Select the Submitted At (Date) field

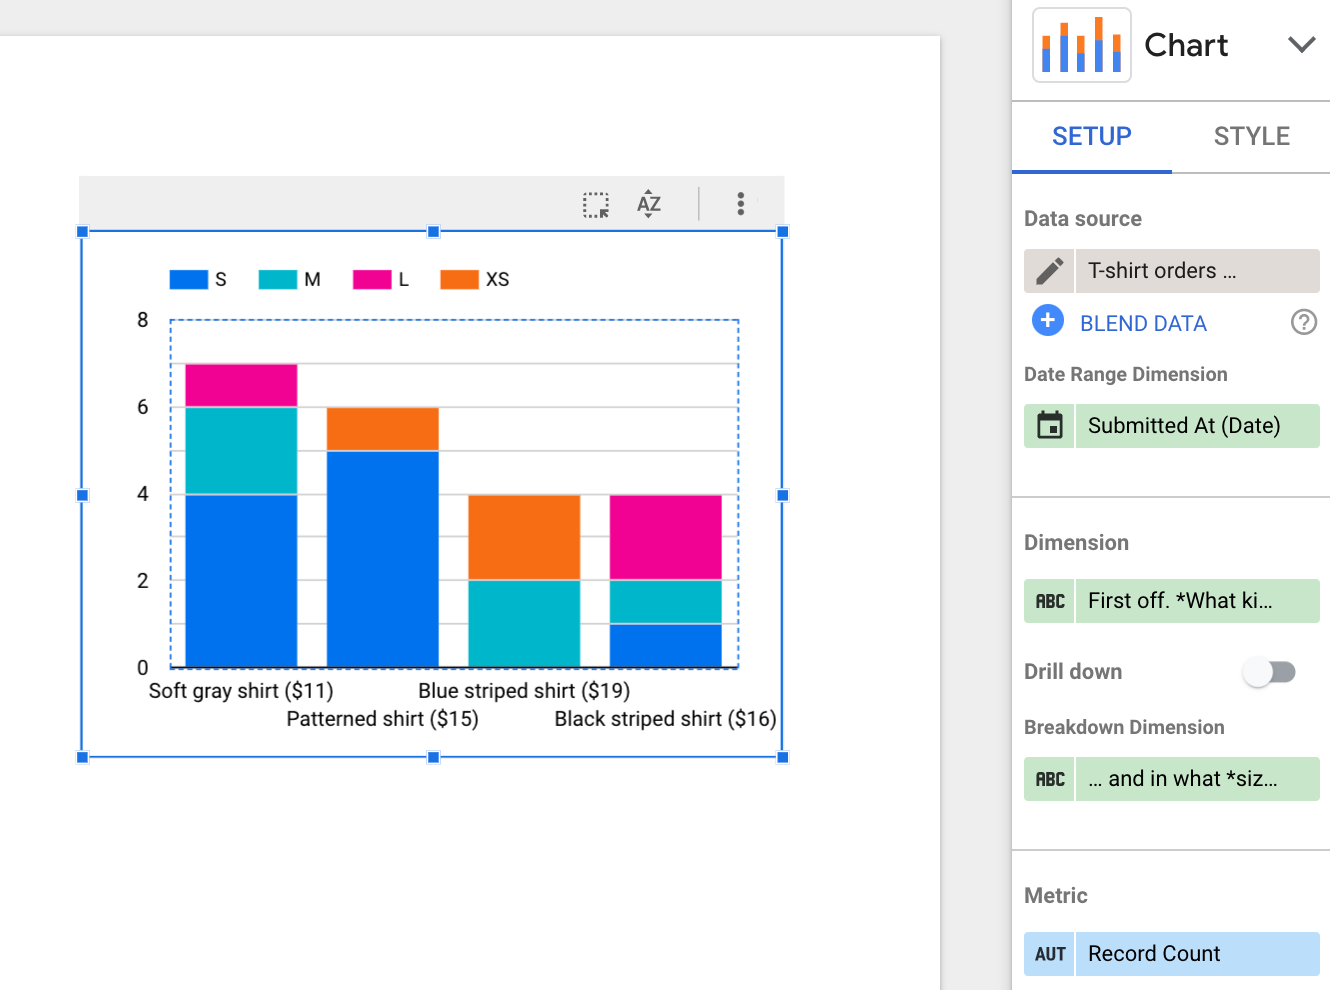pos(1198,426)
